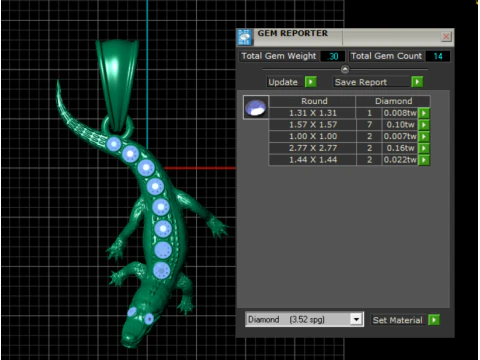Click green arrow for 1.00 X 1.00 row
The height and width of the screenshot is (360, 480).
(424, 136)
